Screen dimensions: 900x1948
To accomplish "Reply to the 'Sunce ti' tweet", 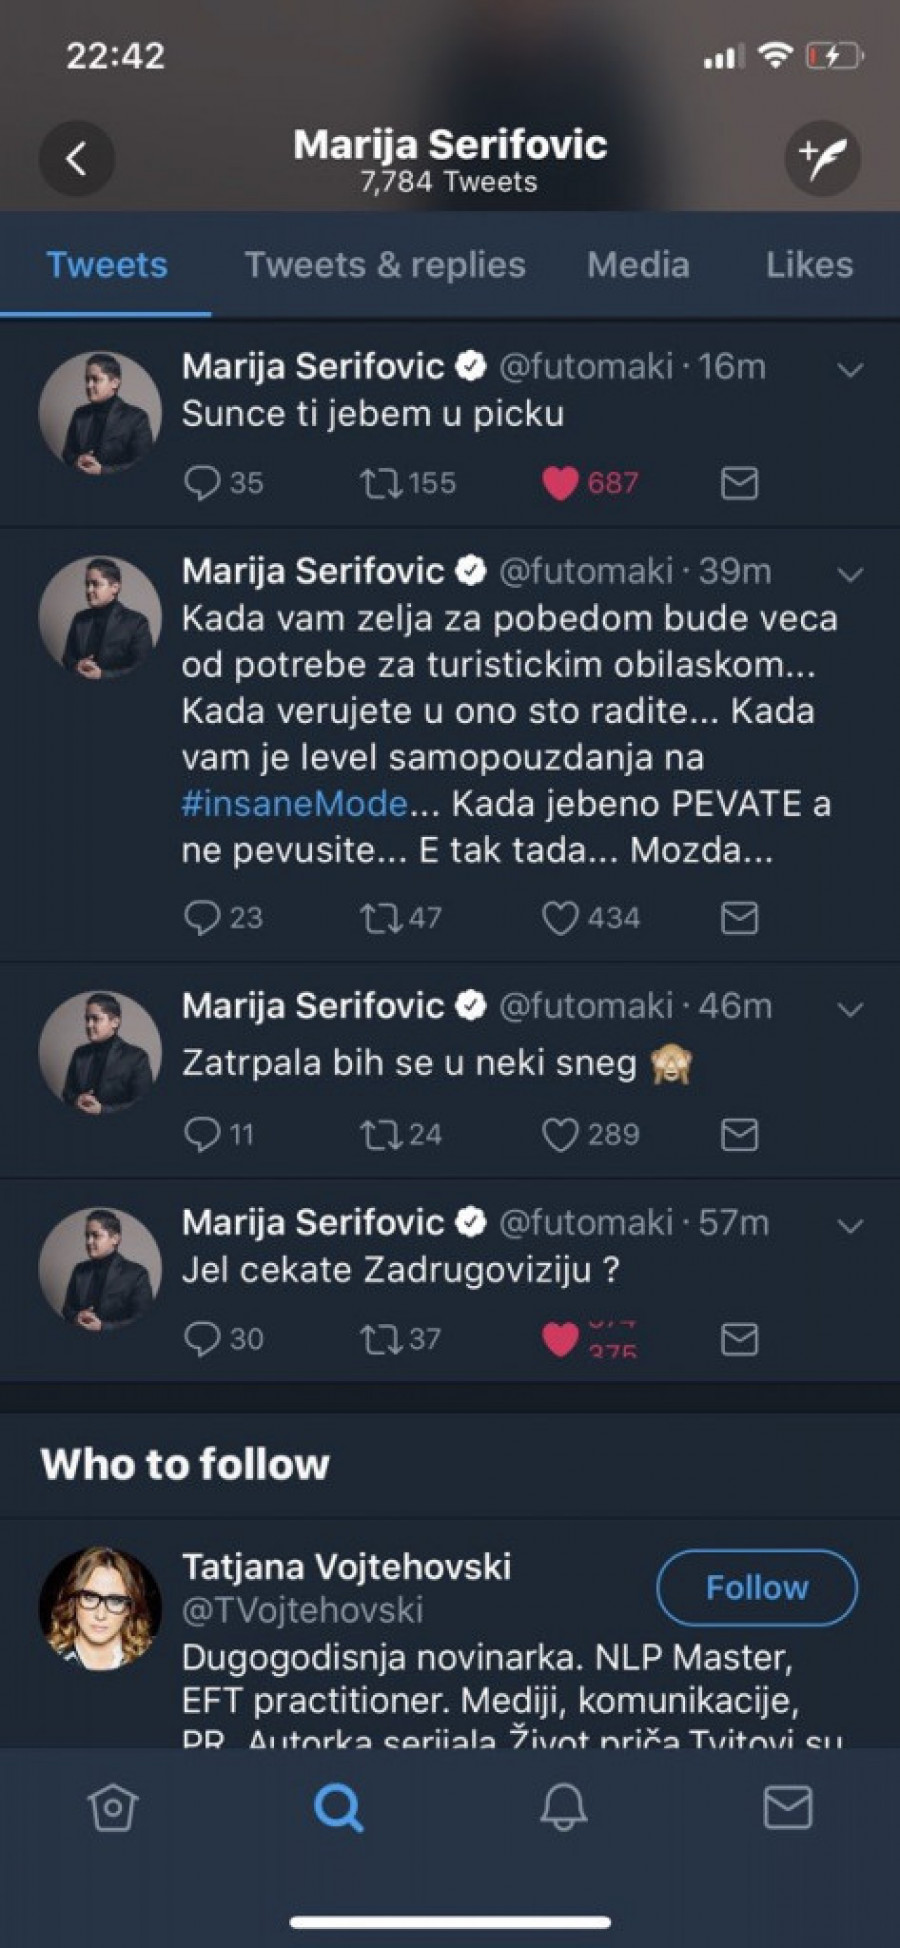I will pos(202,484).
